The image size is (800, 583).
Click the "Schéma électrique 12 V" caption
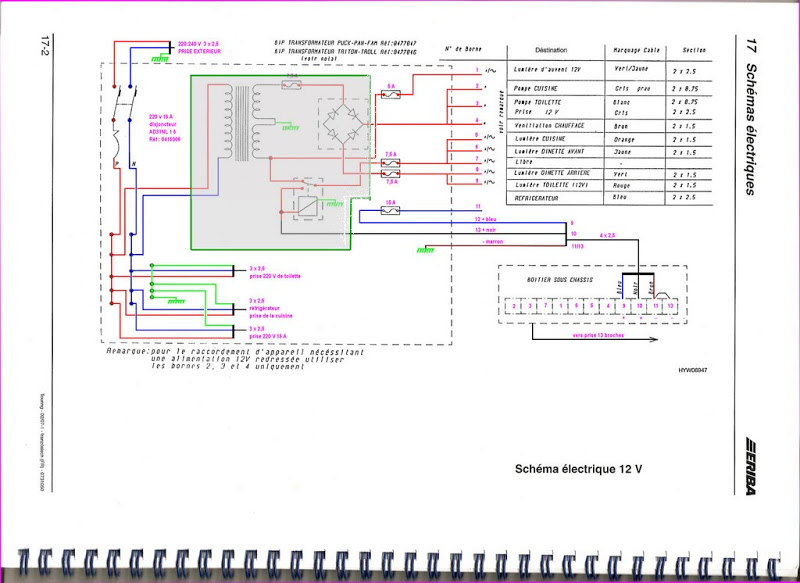click(x=579, y=469)
